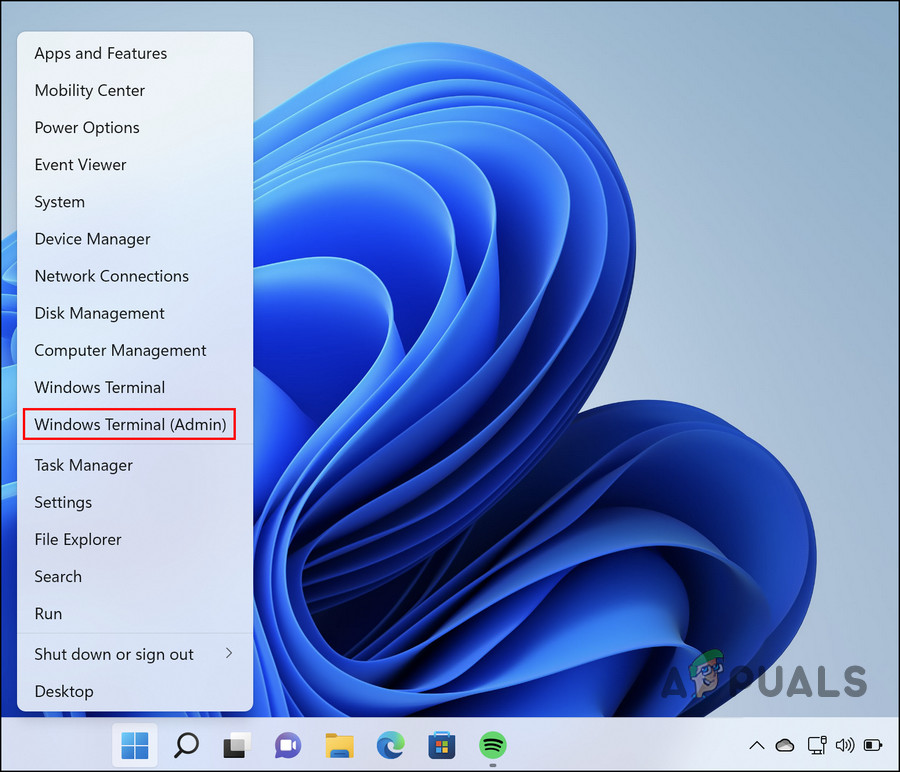Open Device Manager
The image size is (900, 772).
pos(92,239)
